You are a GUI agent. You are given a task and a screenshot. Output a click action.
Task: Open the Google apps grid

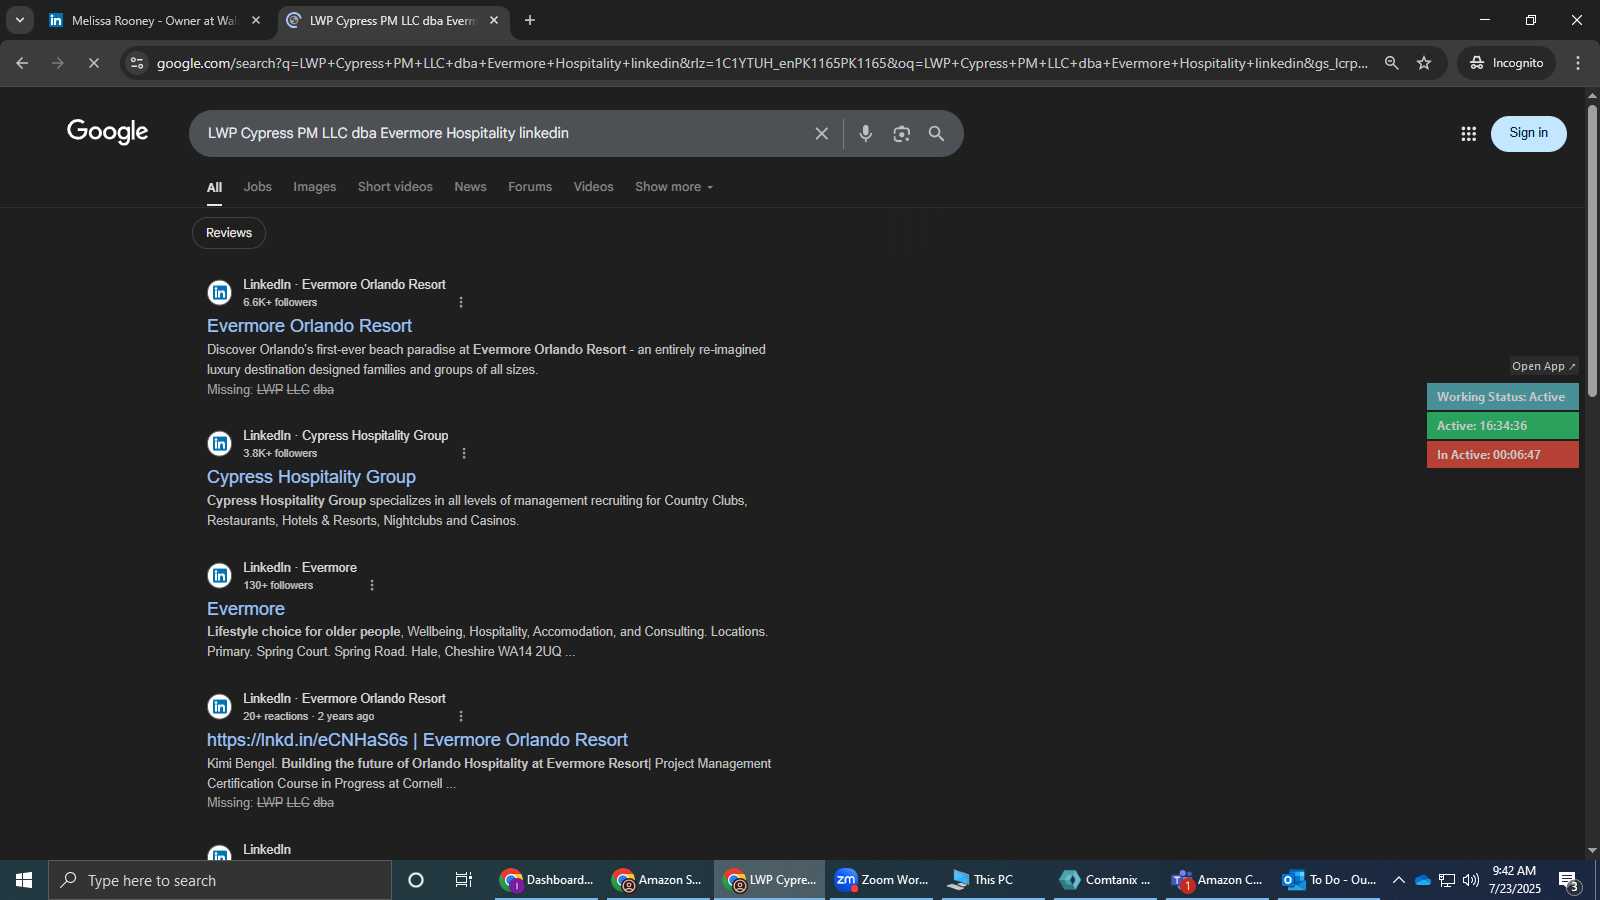point(1468,133)
